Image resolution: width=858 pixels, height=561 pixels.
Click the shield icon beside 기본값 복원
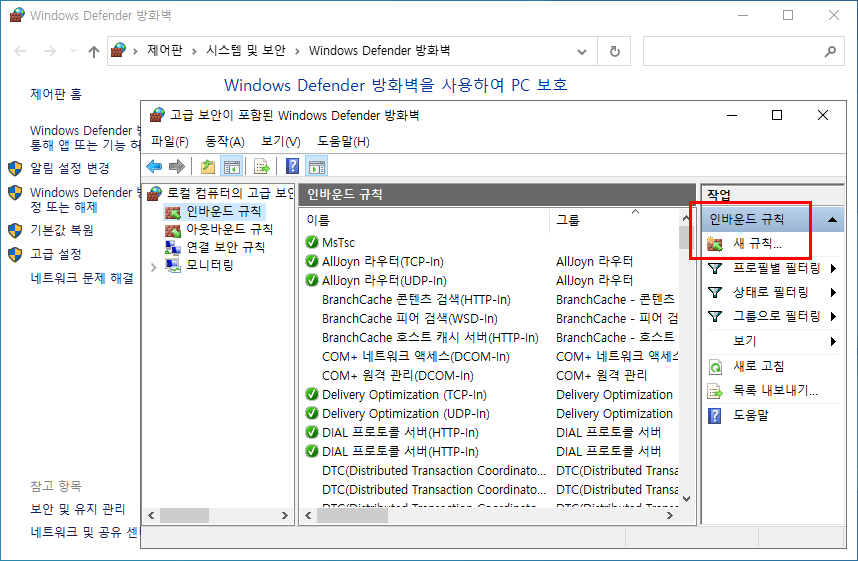pyautogui.click(x=15, y=230)
